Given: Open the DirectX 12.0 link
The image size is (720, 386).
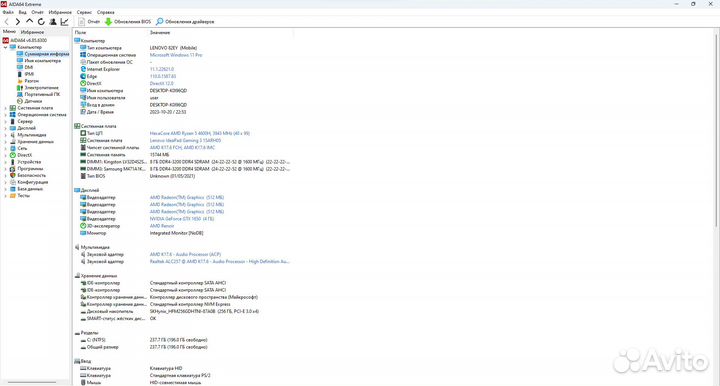Looking at the screenshot, I should 162,84.
